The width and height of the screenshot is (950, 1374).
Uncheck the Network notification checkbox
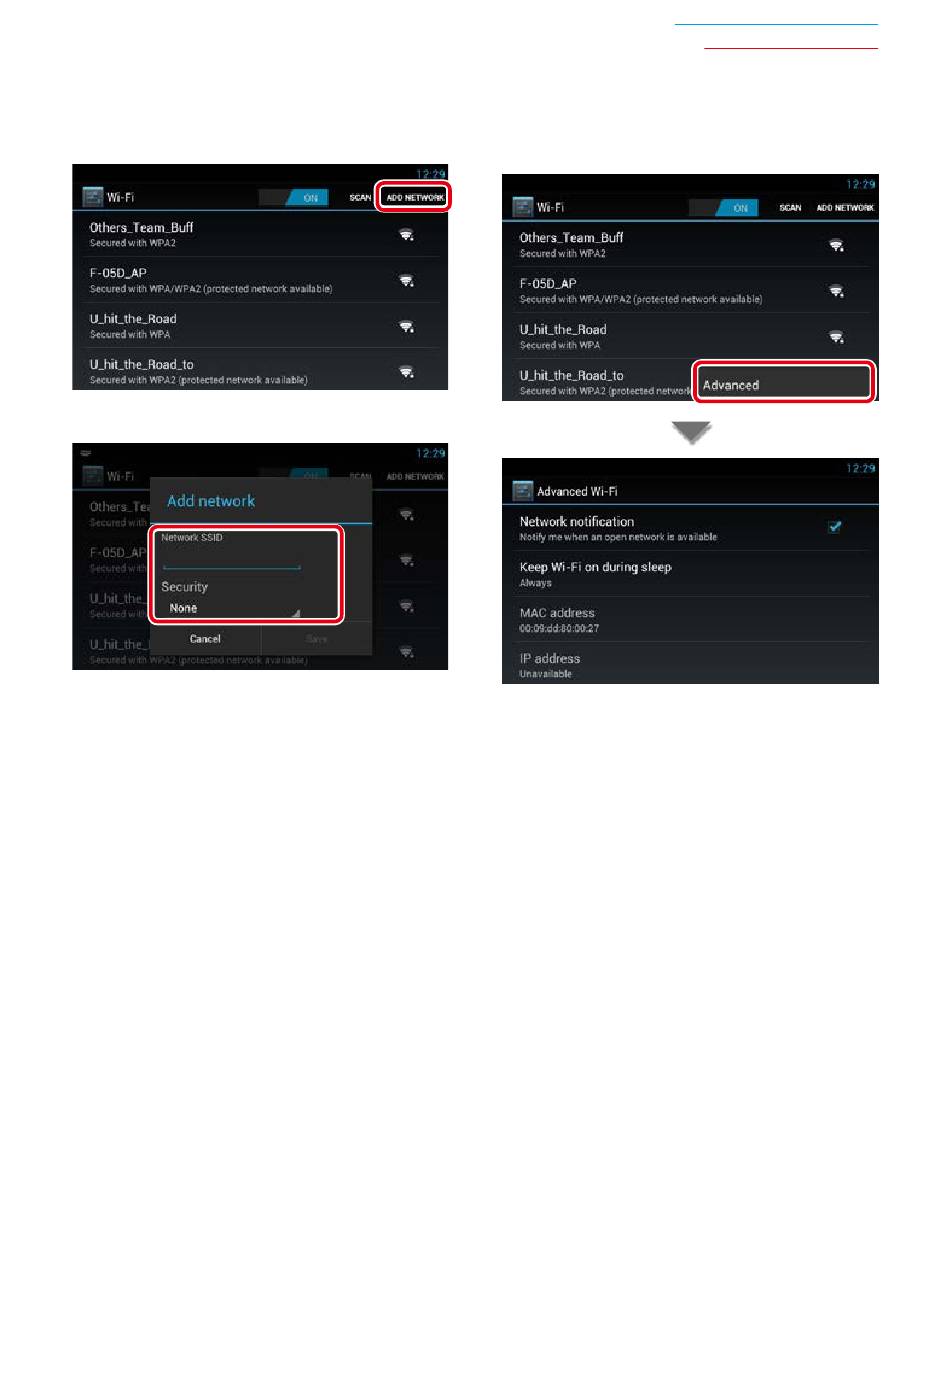834,526
